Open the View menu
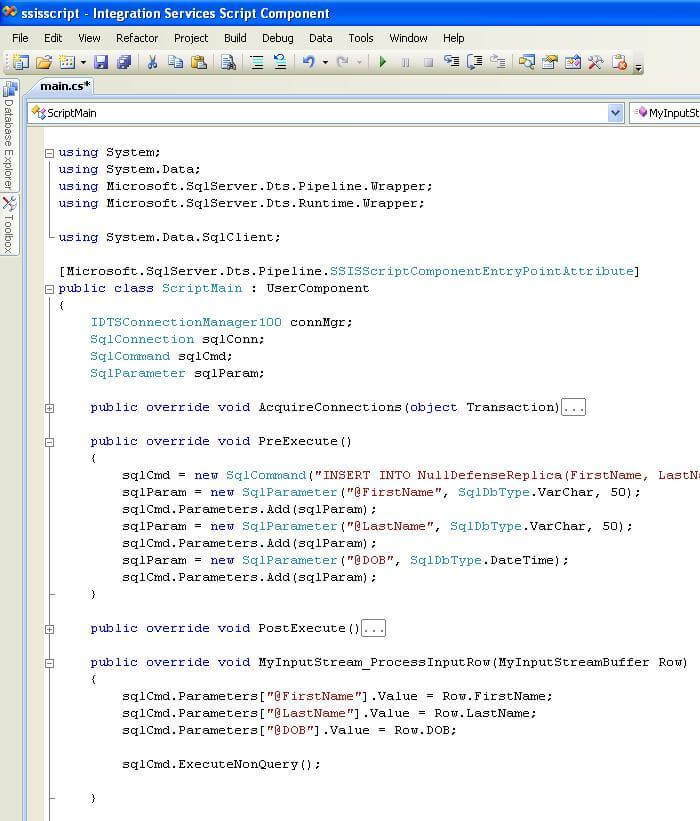700x821 pixels. (x=89, y=38)
